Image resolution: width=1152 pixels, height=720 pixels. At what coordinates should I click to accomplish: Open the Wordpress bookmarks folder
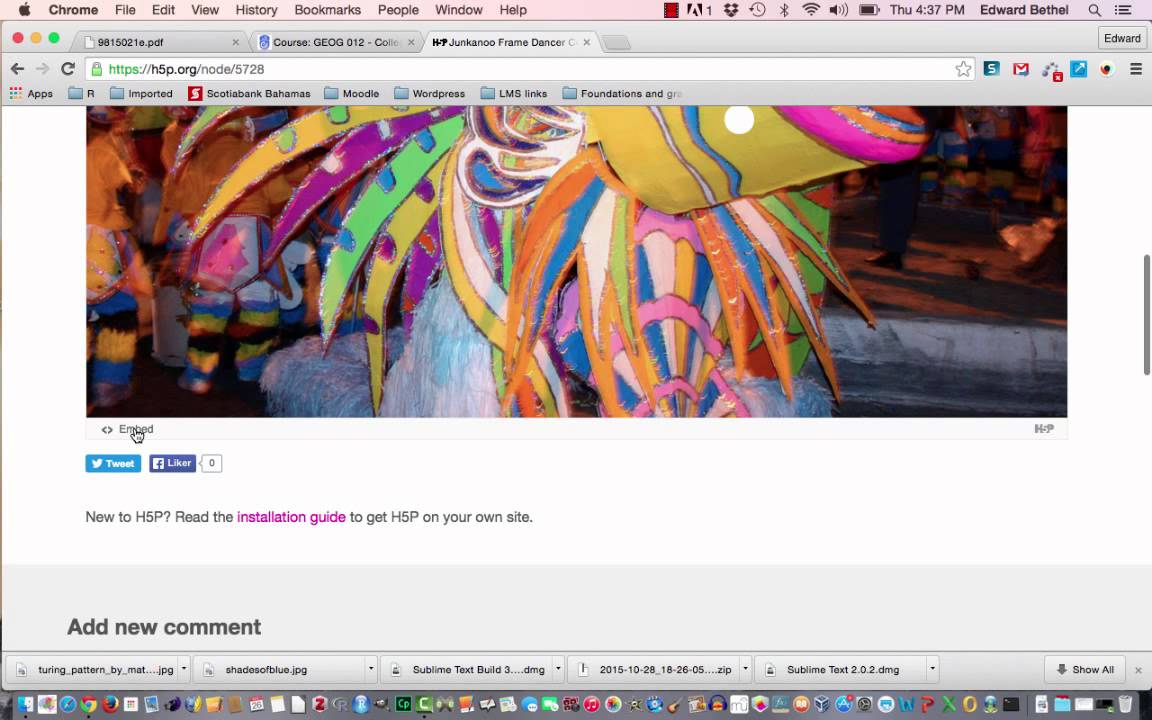430,93
